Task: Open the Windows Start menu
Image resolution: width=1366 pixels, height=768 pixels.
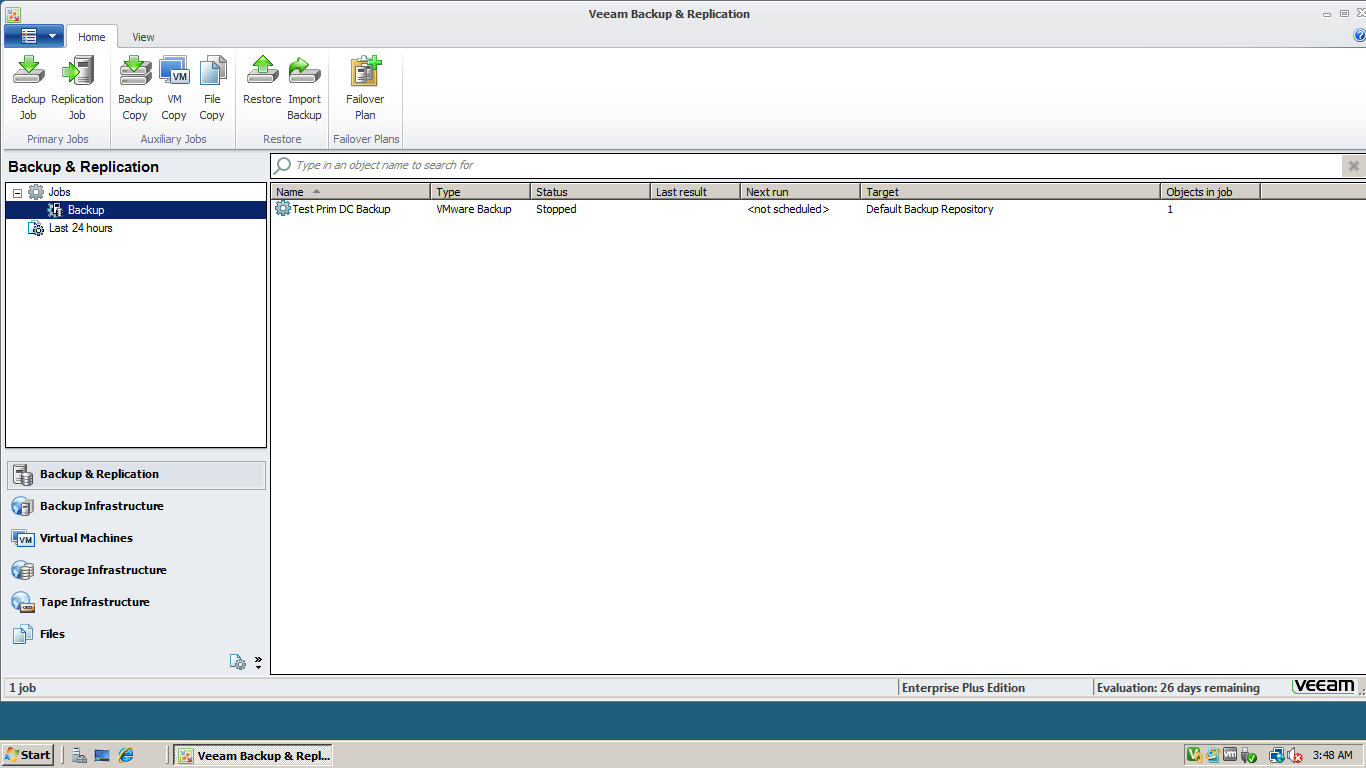Action: click(28, 755)
